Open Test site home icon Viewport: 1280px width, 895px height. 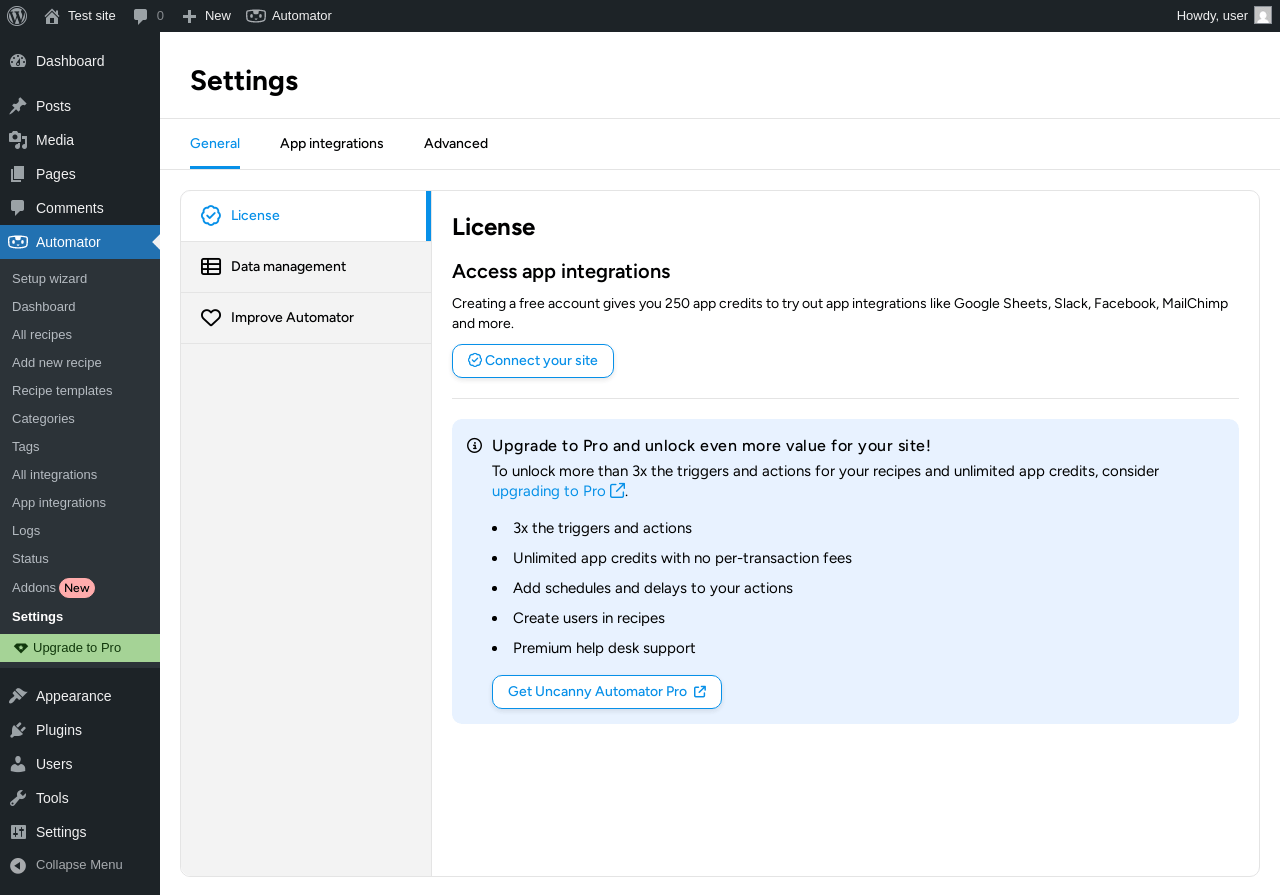[52, 16]
